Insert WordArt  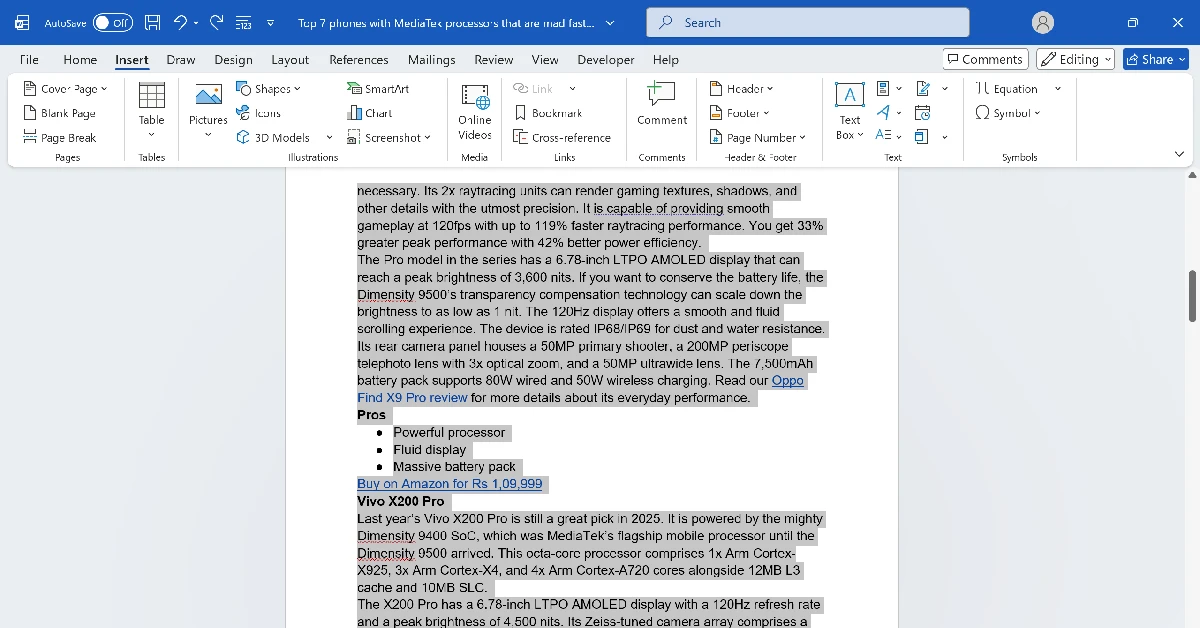889,113
